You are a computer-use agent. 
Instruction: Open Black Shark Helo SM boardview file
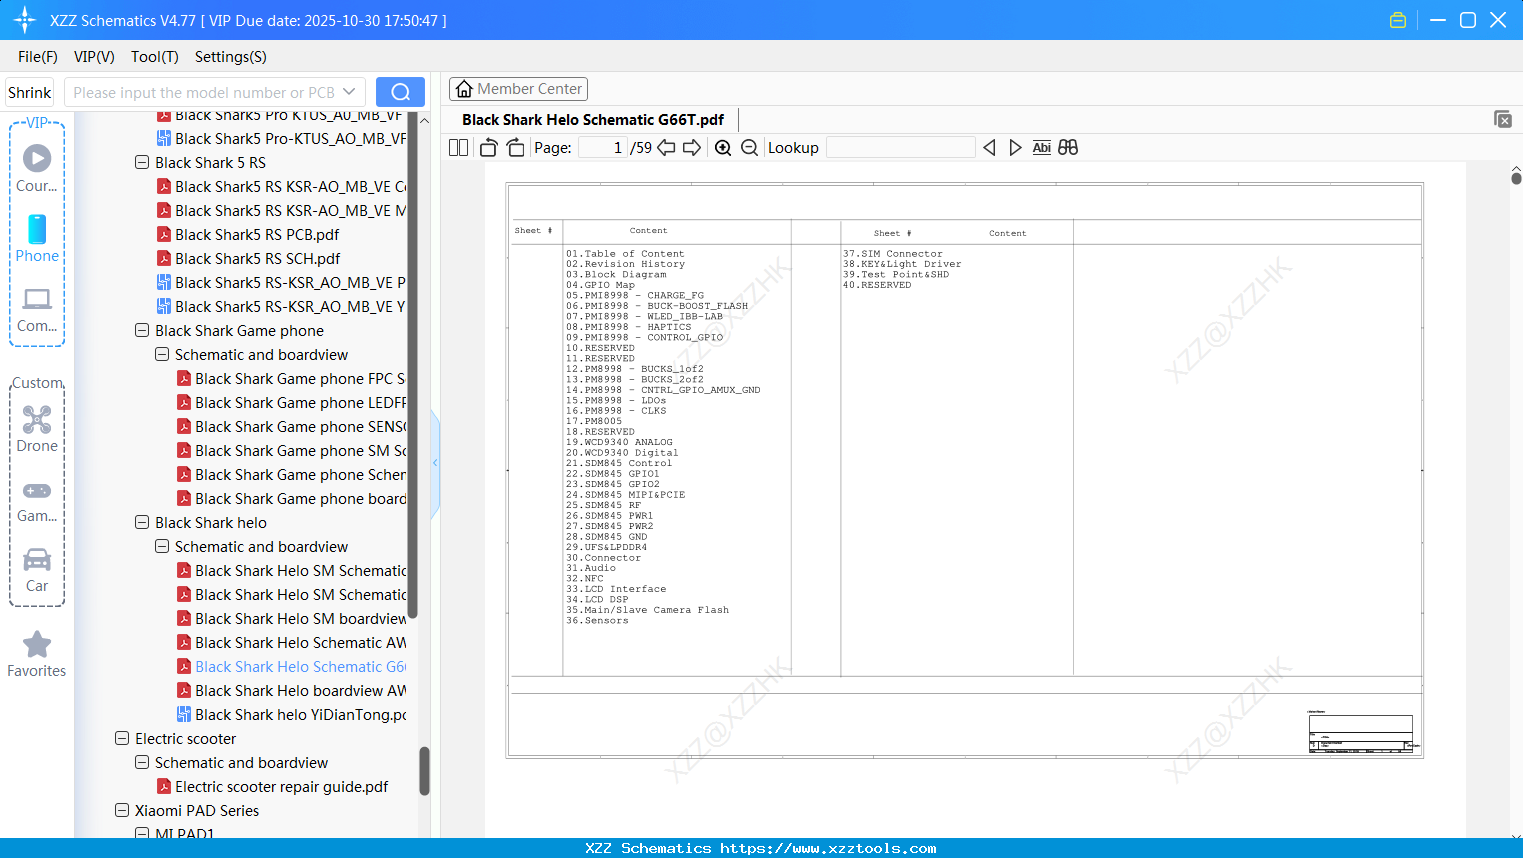click(291, 618)
